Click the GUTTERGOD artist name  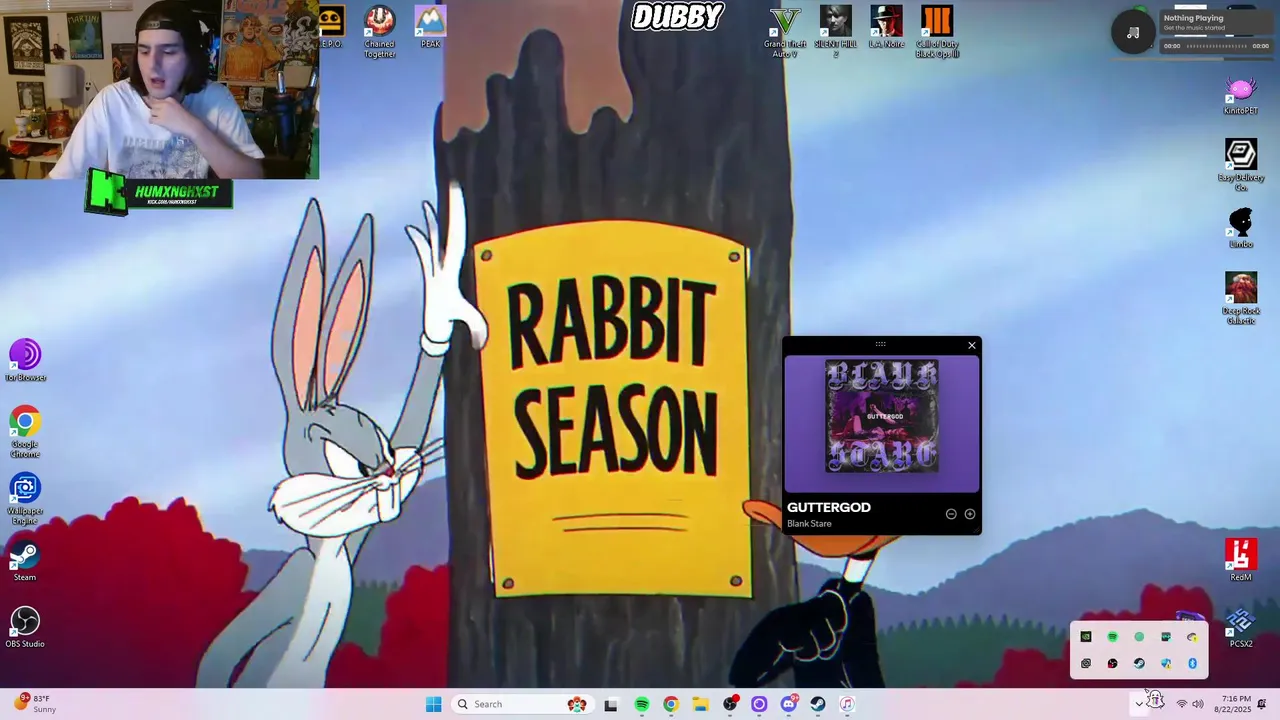829,507
